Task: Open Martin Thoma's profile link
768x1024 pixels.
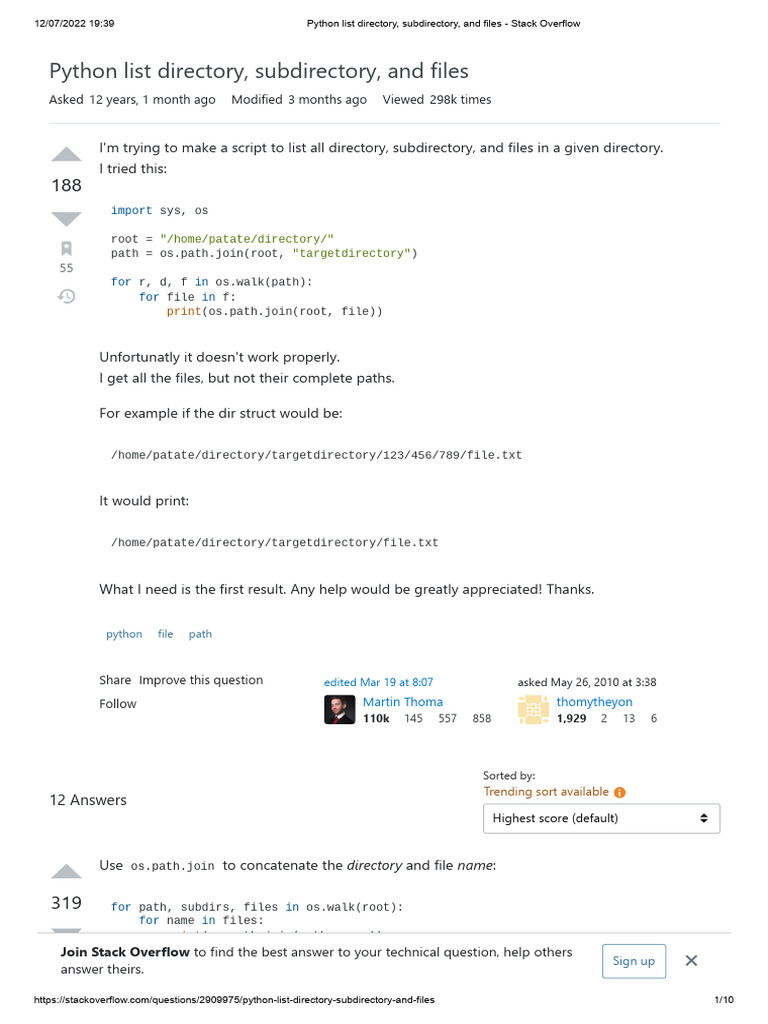Action: (x=402, y=702)
